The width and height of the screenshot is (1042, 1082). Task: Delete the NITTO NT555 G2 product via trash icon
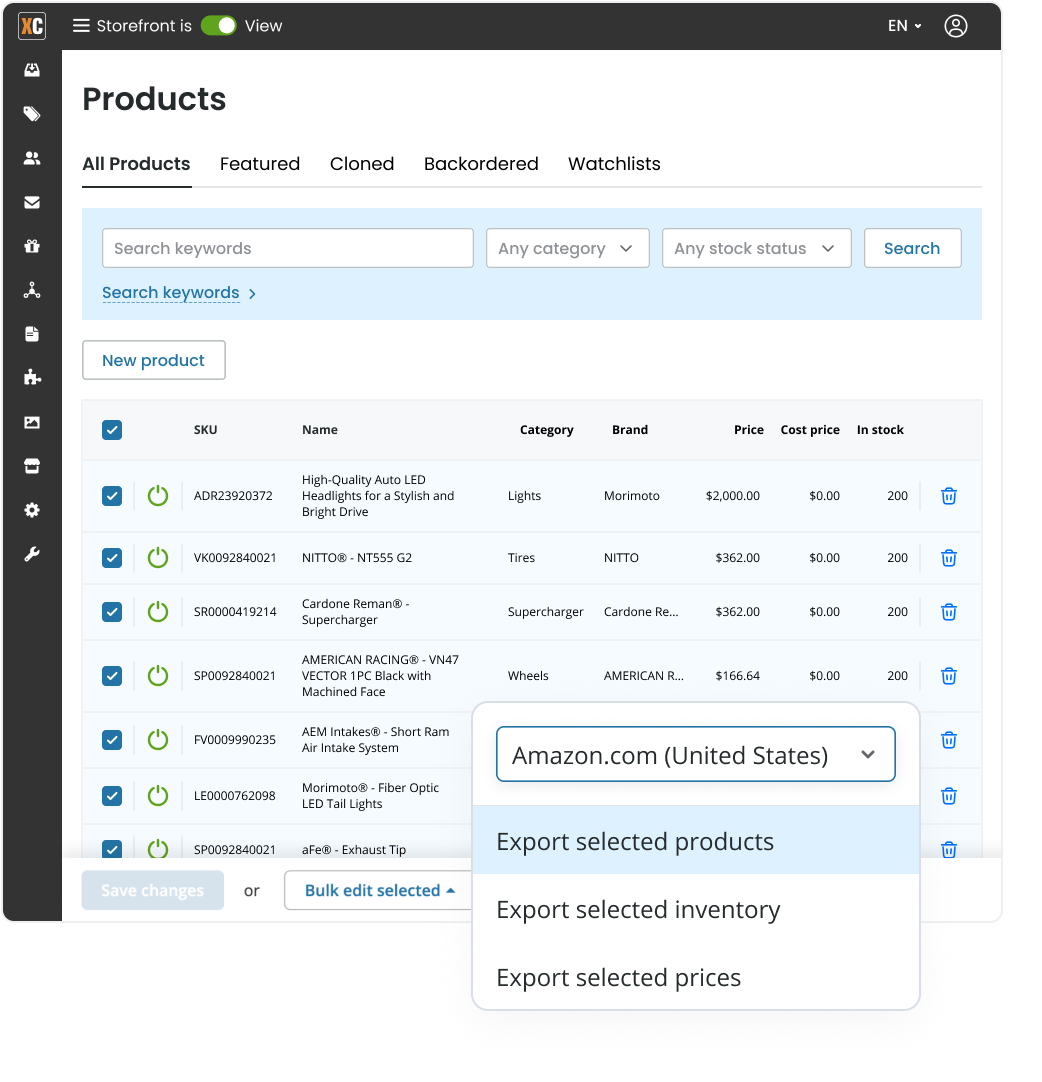pyautogui.click(x=949, y=558)
